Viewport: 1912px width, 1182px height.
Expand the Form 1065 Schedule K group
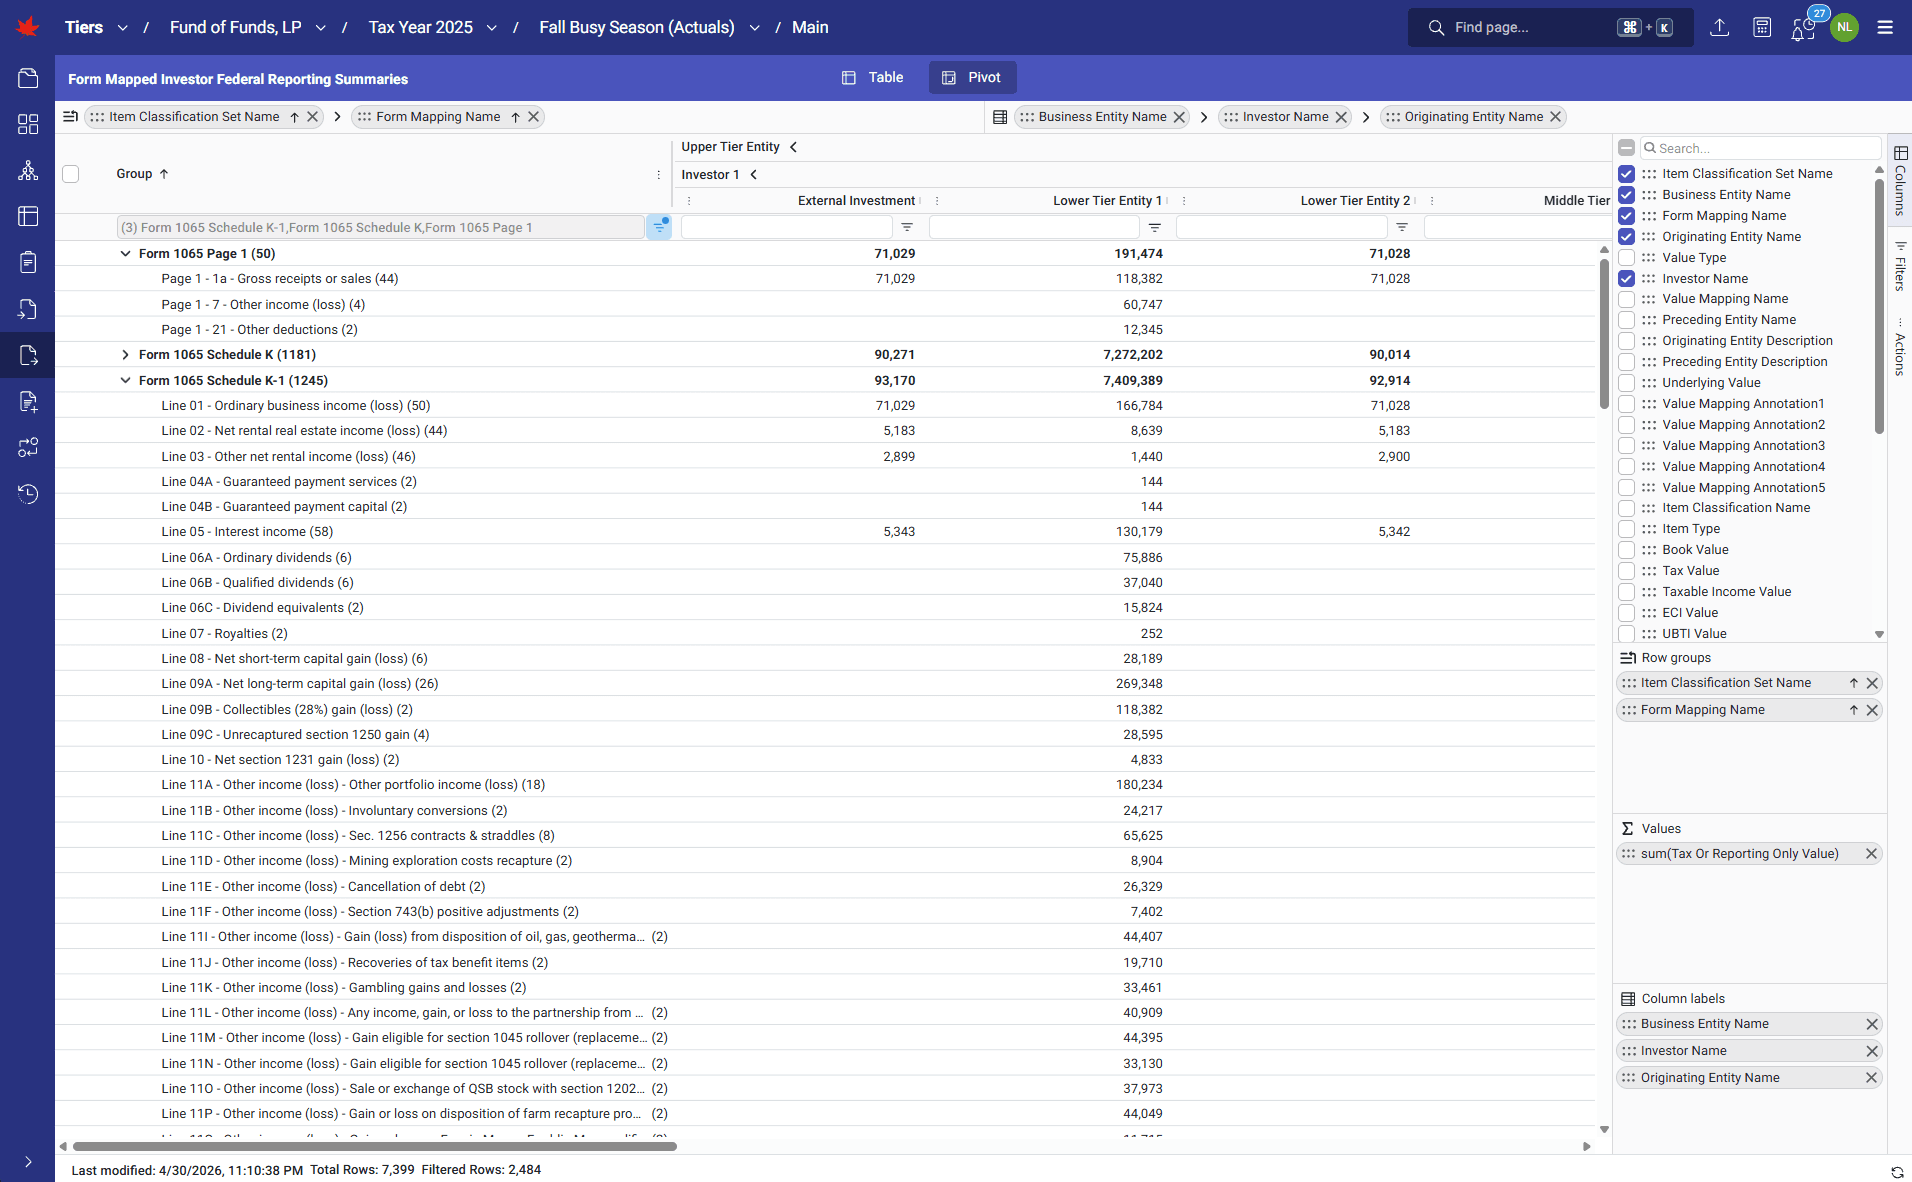coord(125,355)
